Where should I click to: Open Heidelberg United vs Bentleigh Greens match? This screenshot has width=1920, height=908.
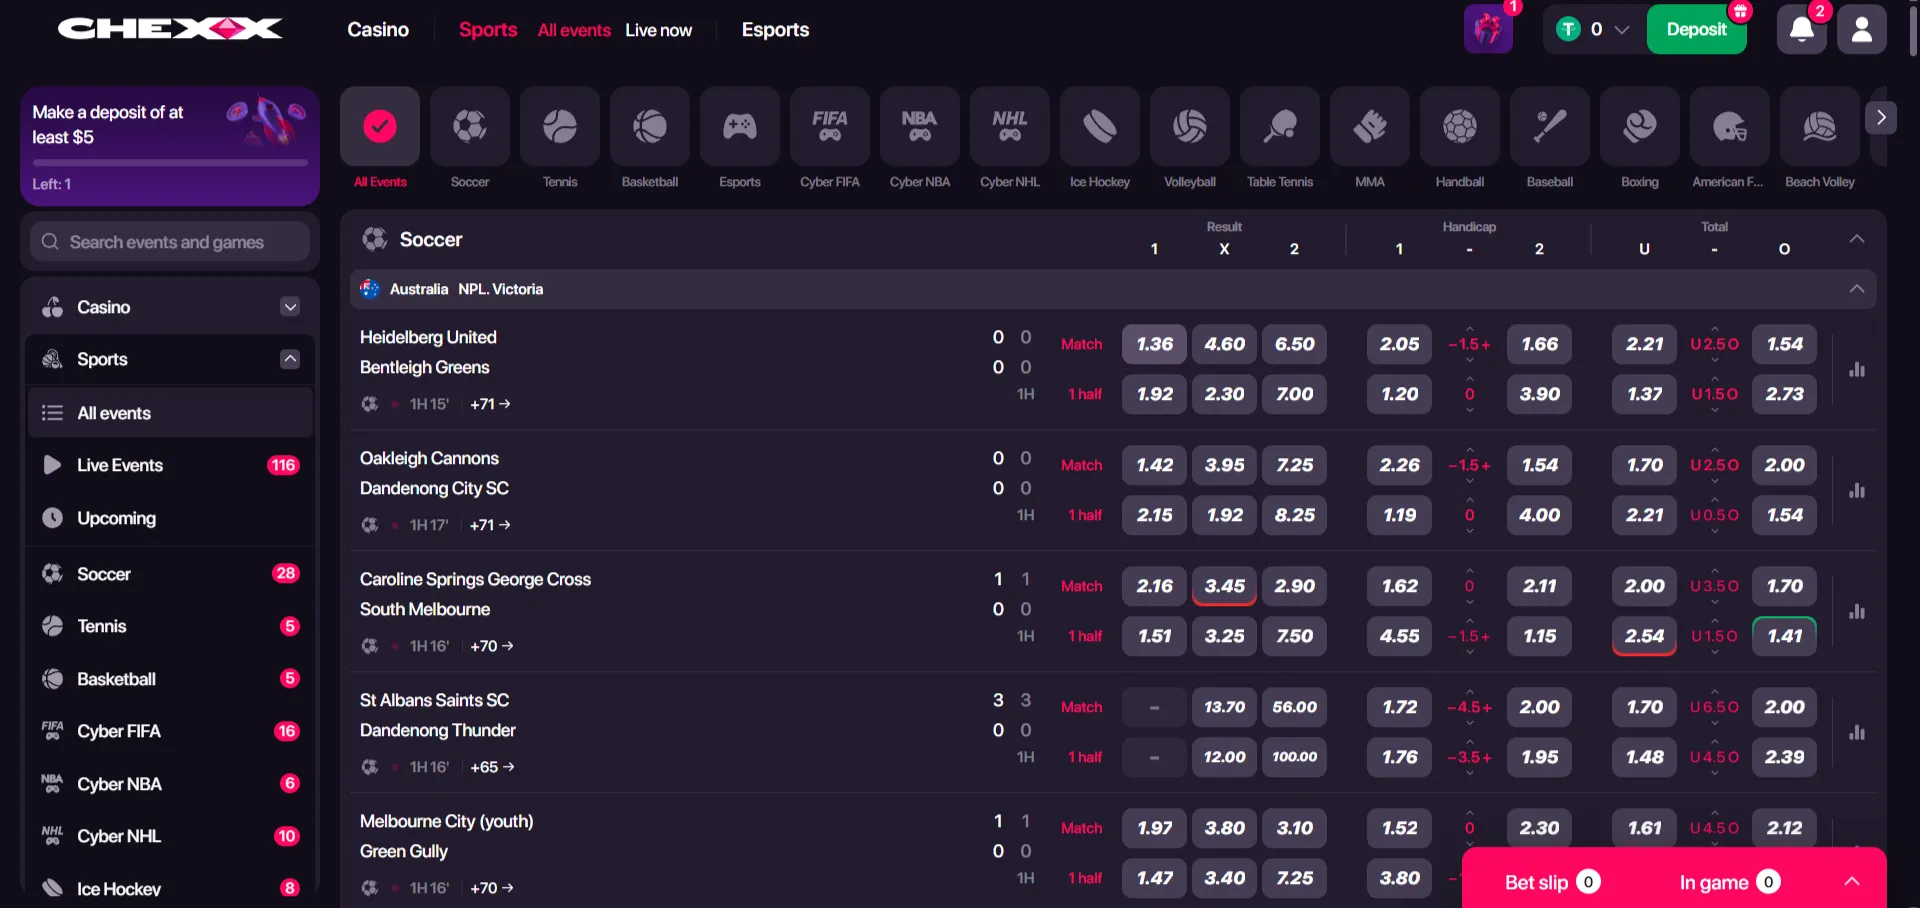[x=428, y=352]
